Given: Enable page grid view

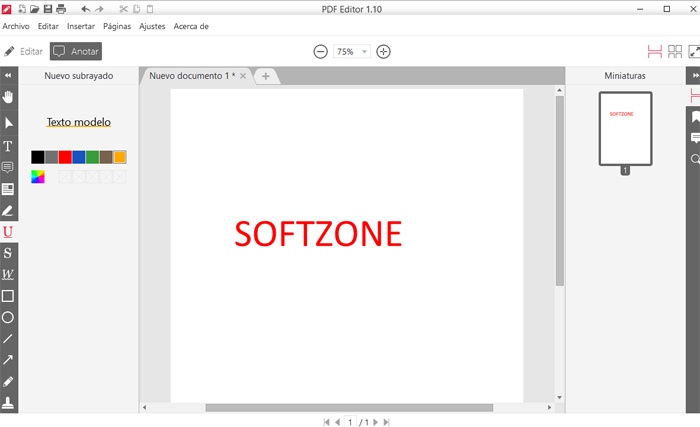Looking at the screenshot, I should [675, 51].
